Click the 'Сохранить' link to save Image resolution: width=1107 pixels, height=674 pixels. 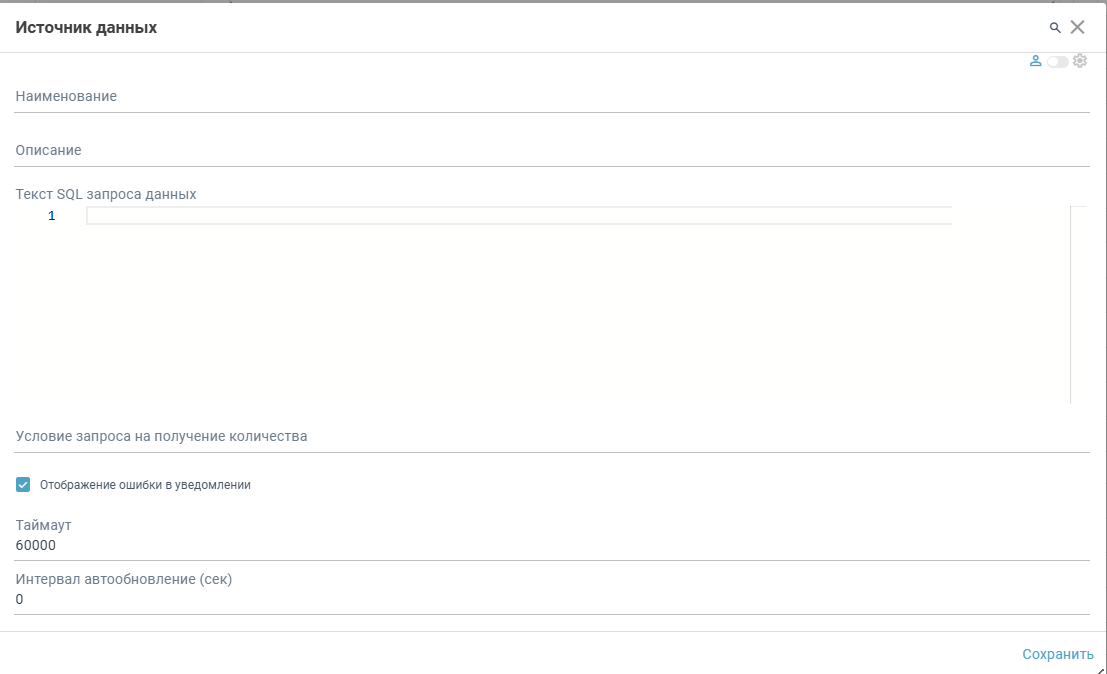tap(1058, 653)
